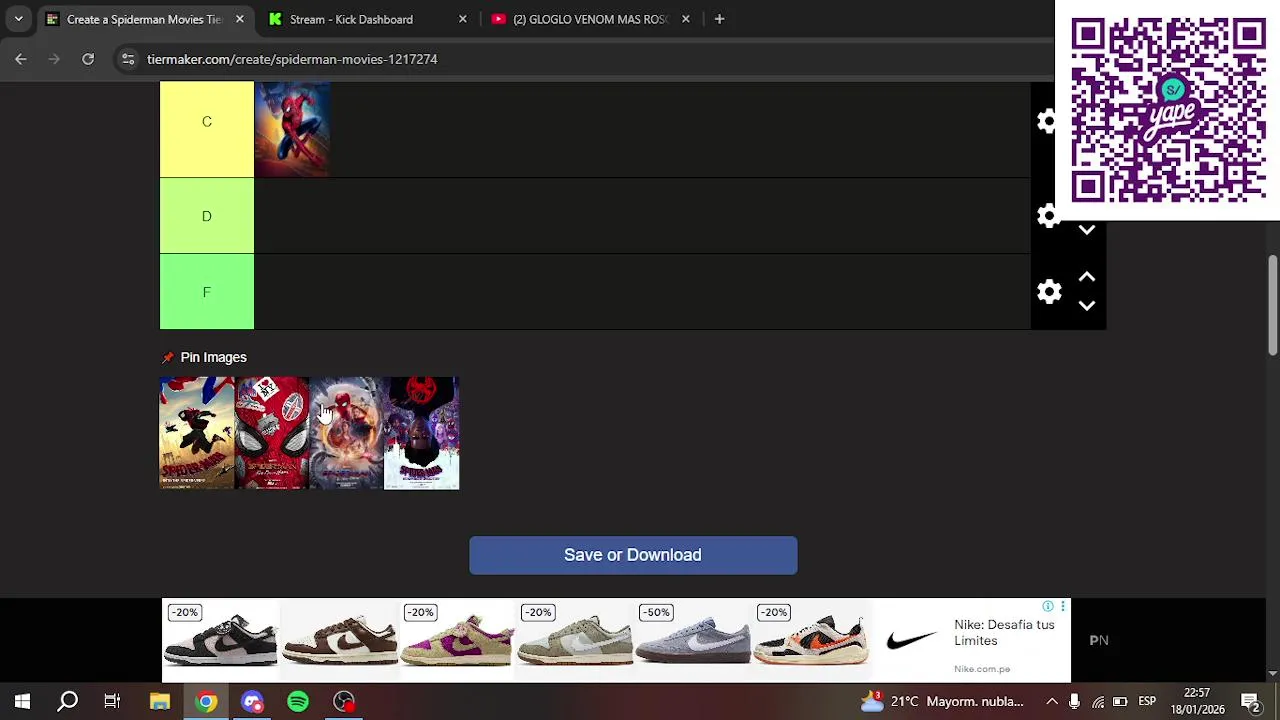Open brown Nike Dunk shoe ad

click(x=339, y=640)
